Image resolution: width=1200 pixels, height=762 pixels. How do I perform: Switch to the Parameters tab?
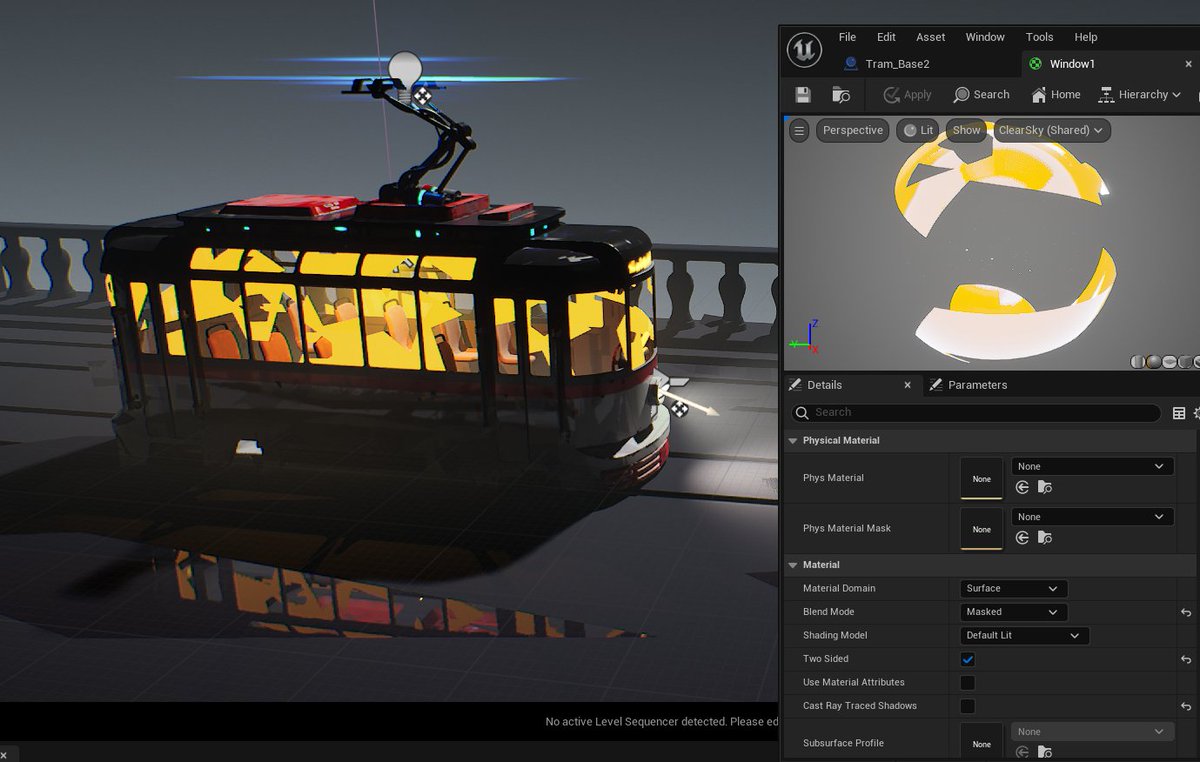pyautogui.click(x=977, y=385)
